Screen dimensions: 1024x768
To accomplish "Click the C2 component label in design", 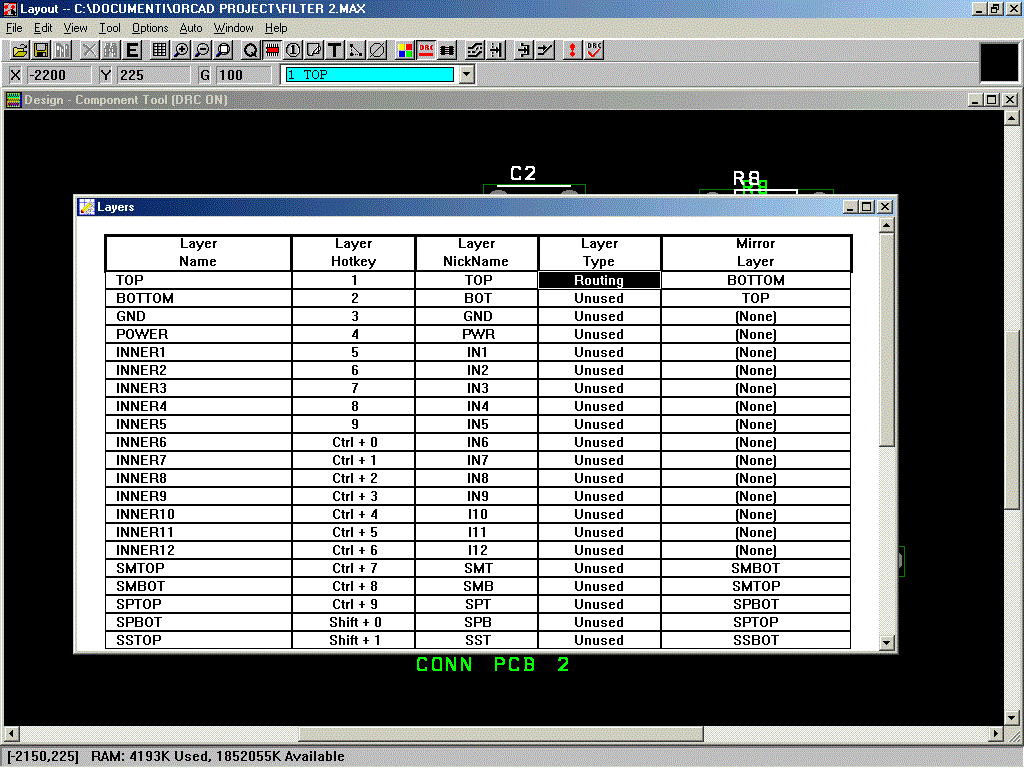I will click(523, 173).
